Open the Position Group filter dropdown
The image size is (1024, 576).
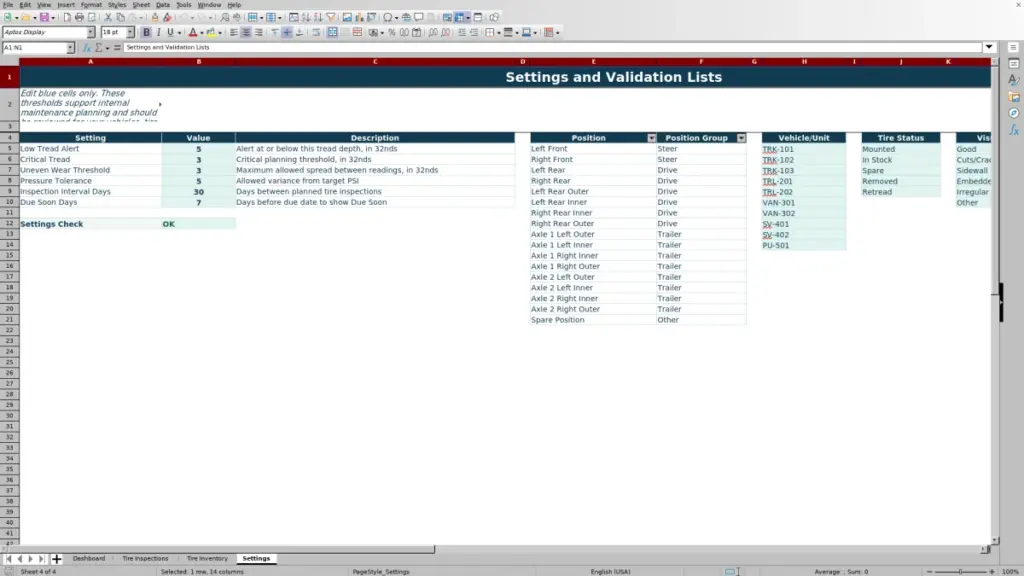point(741,138)
